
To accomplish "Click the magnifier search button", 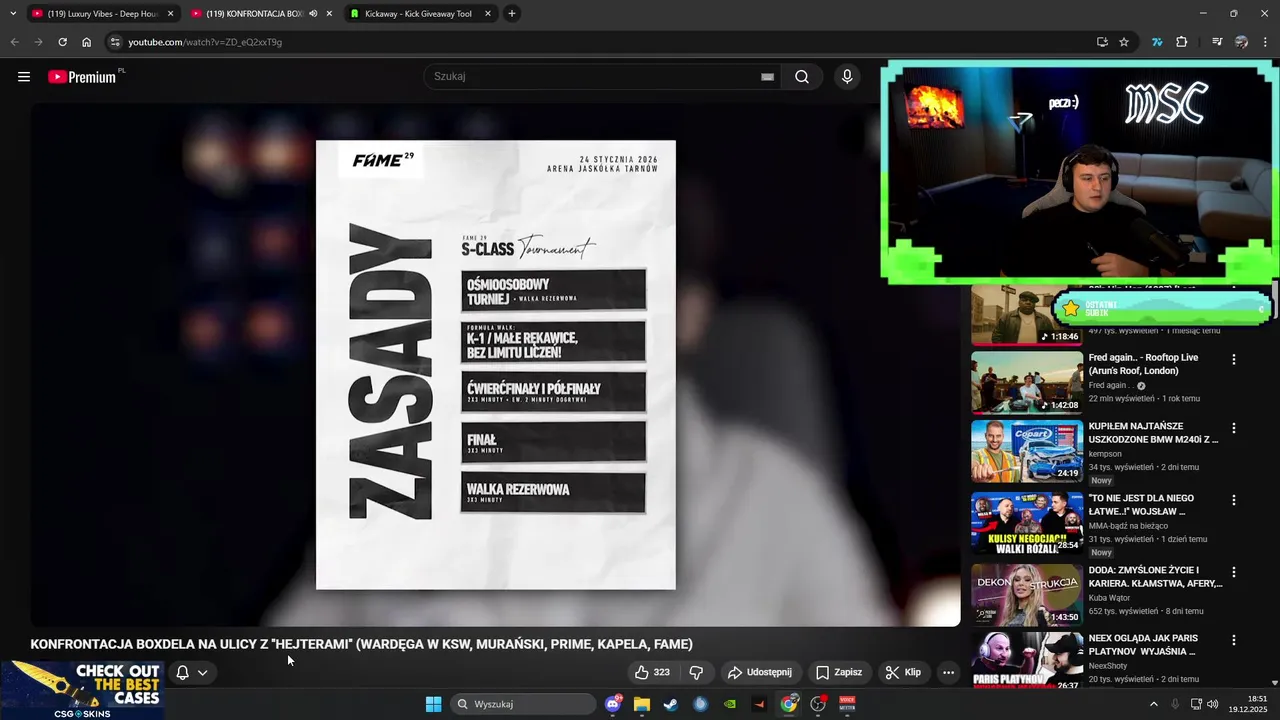I will coord(802,77).
